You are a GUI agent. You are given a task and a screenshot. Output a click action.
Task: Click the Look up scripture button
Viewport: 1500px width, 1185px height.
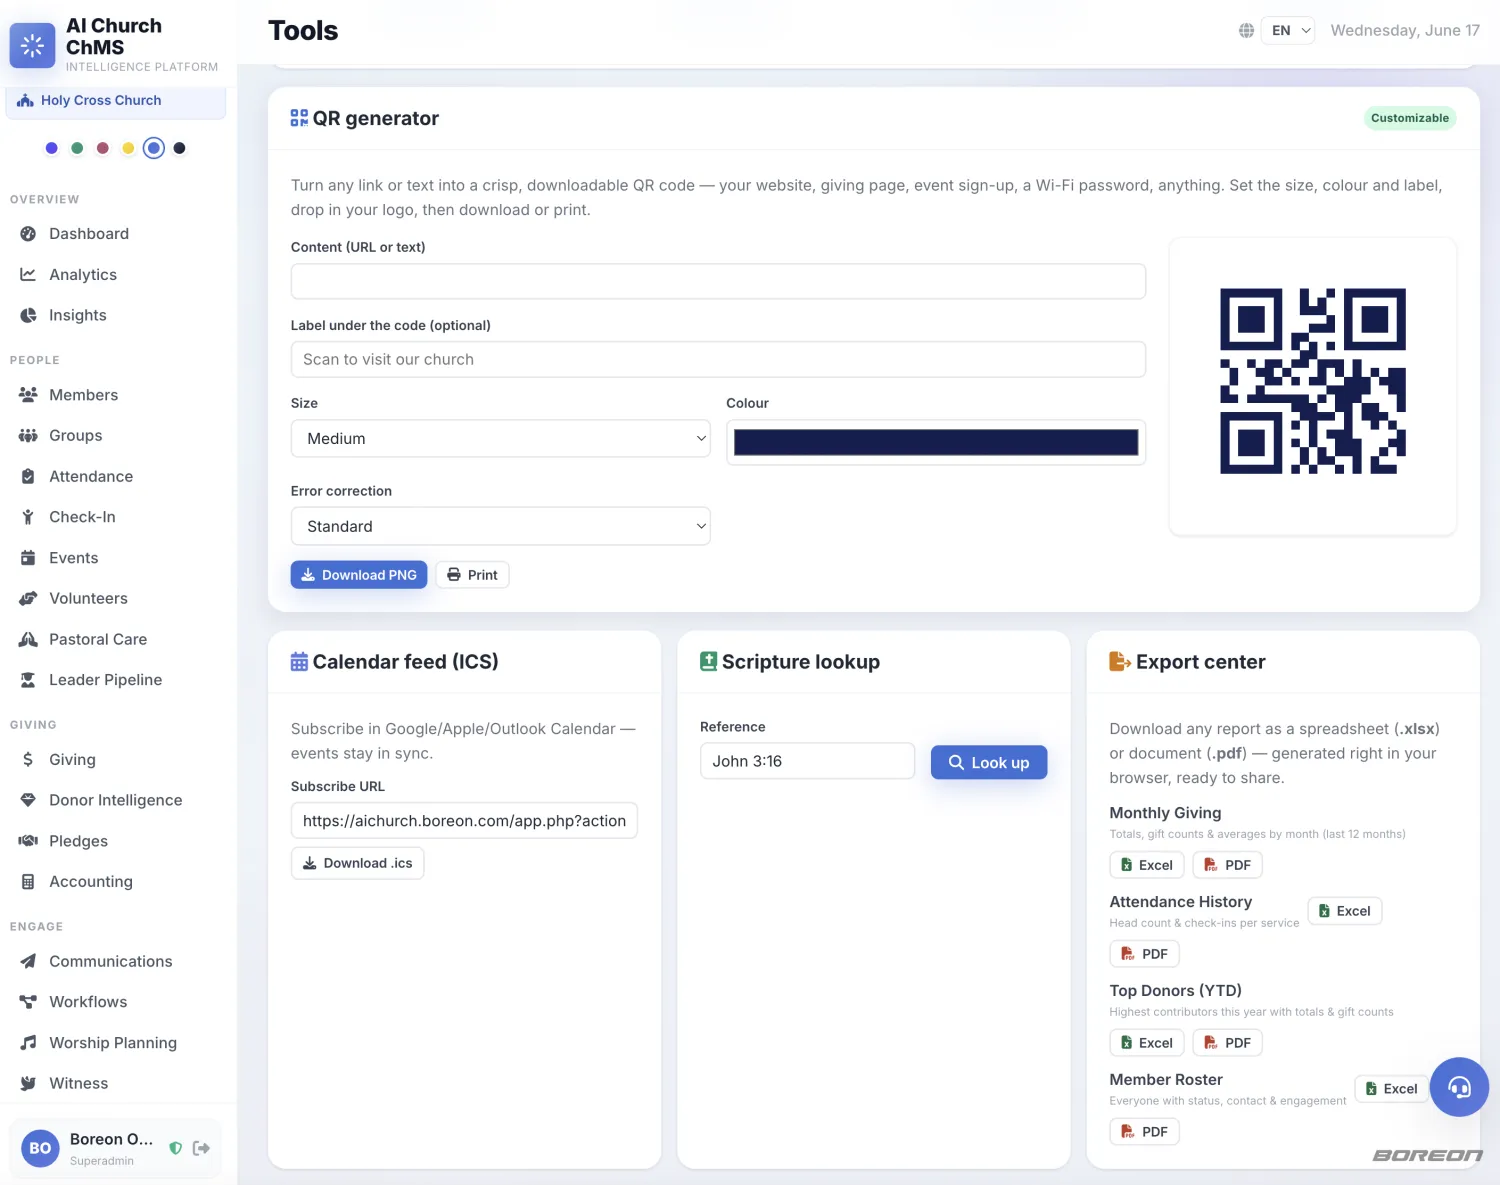[x=988, y=762]
